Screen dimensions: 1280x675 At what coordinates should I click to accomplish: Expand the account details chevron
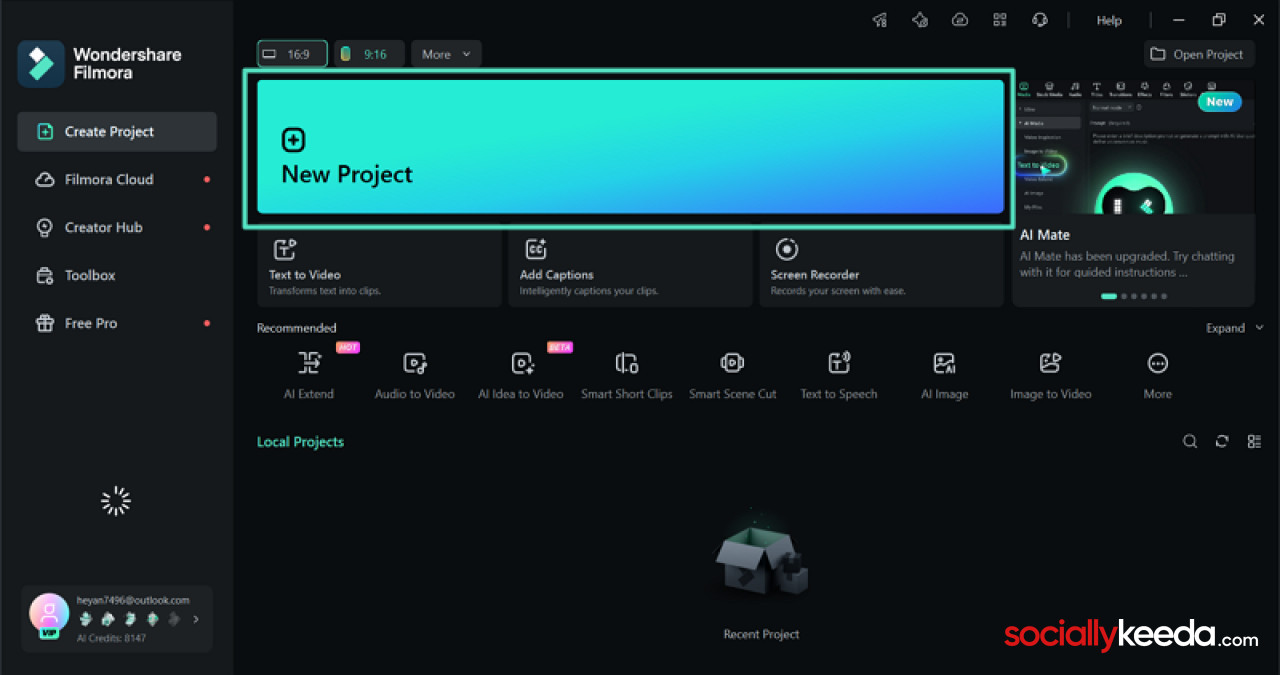click(x=196, y=619)
